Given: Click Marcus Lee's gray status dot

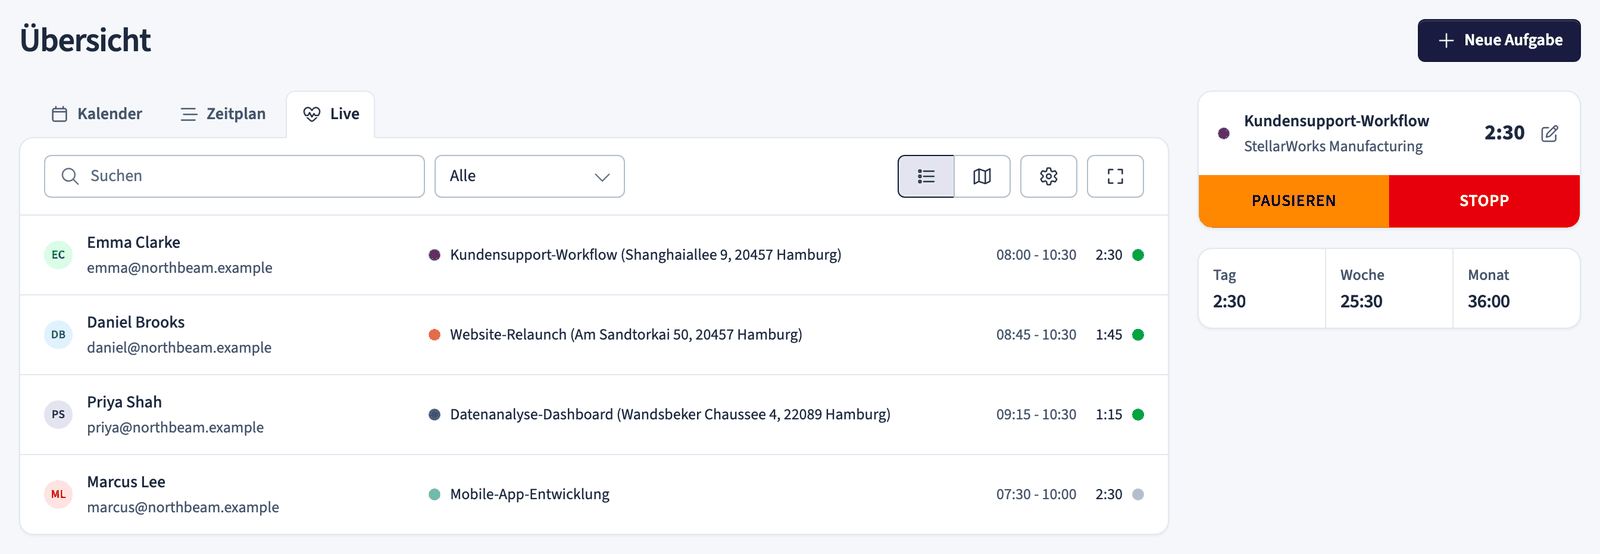Looking at the screenshot, I should 1138,494.
